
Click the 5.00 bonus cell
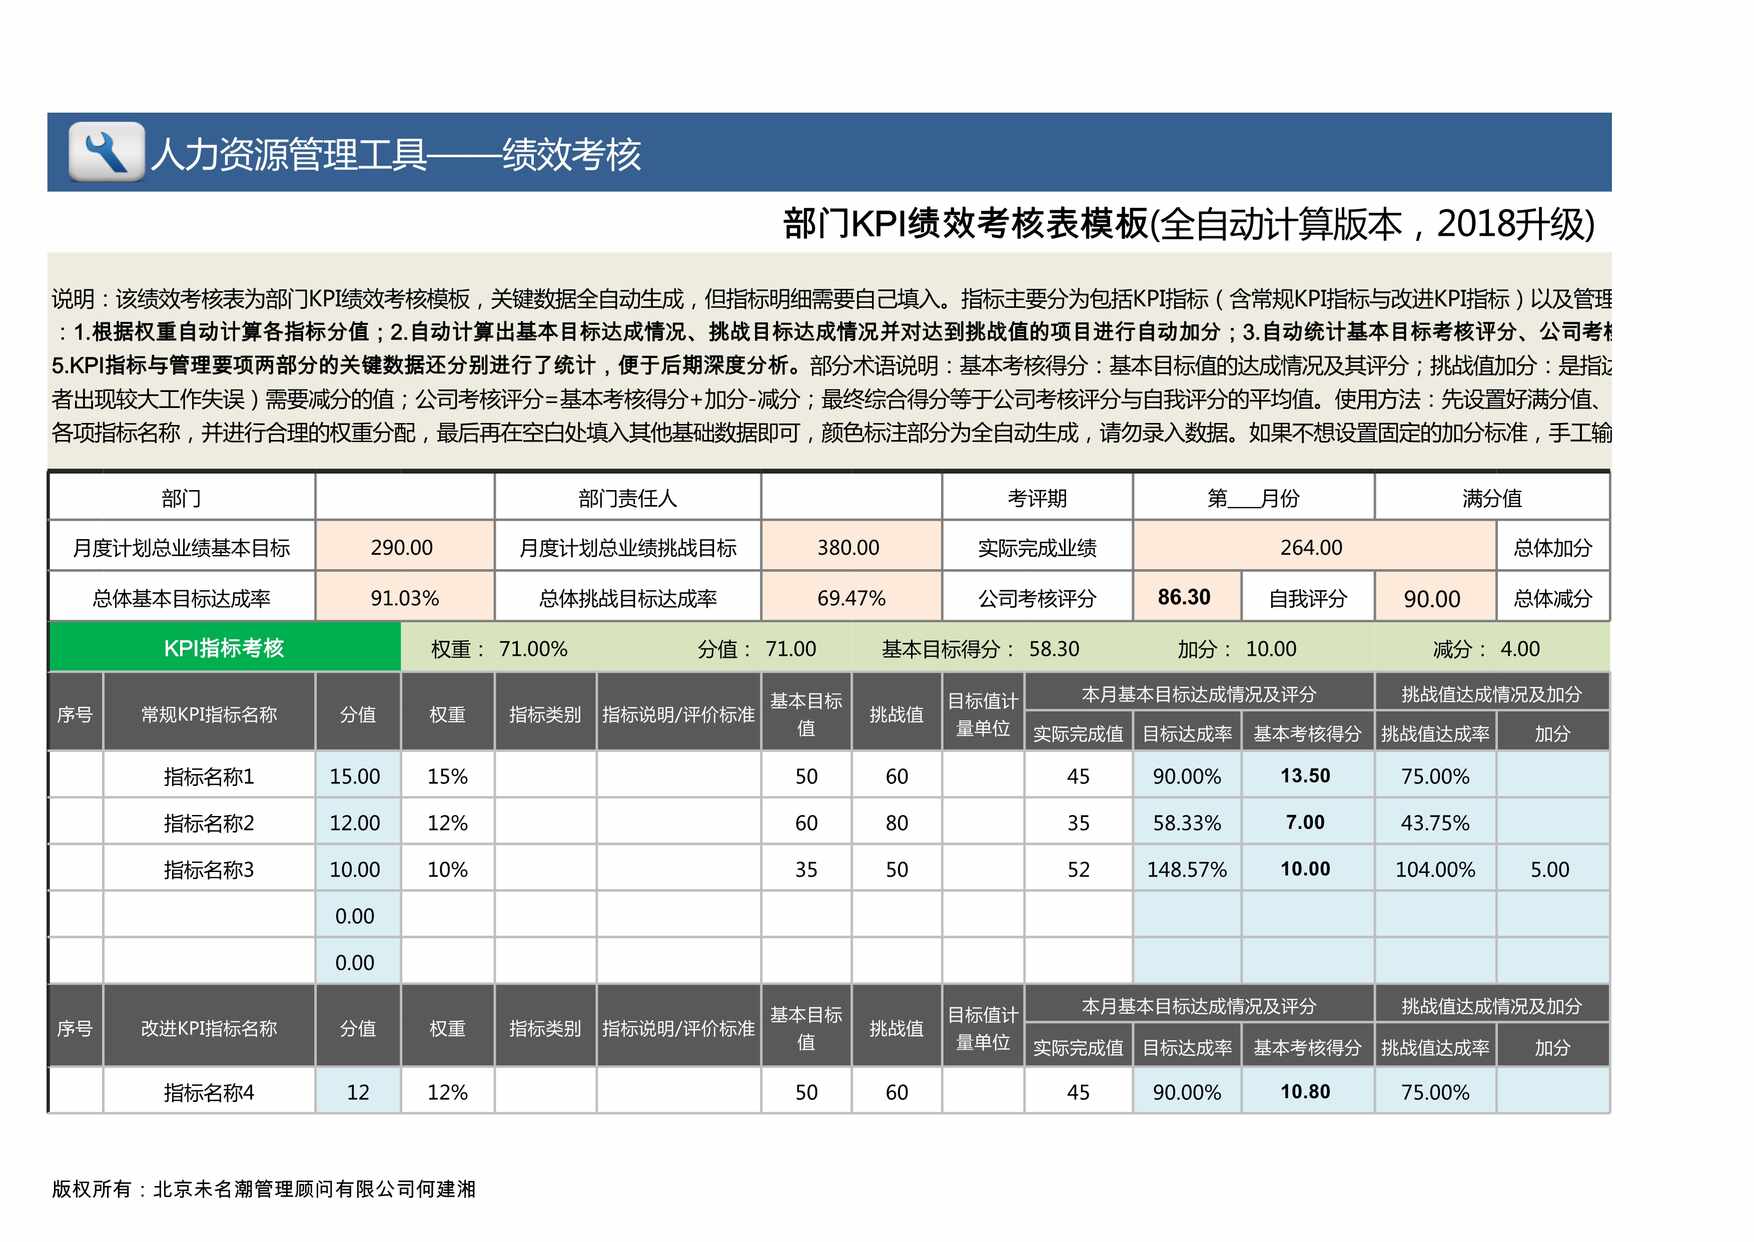tap(1551, 870)
